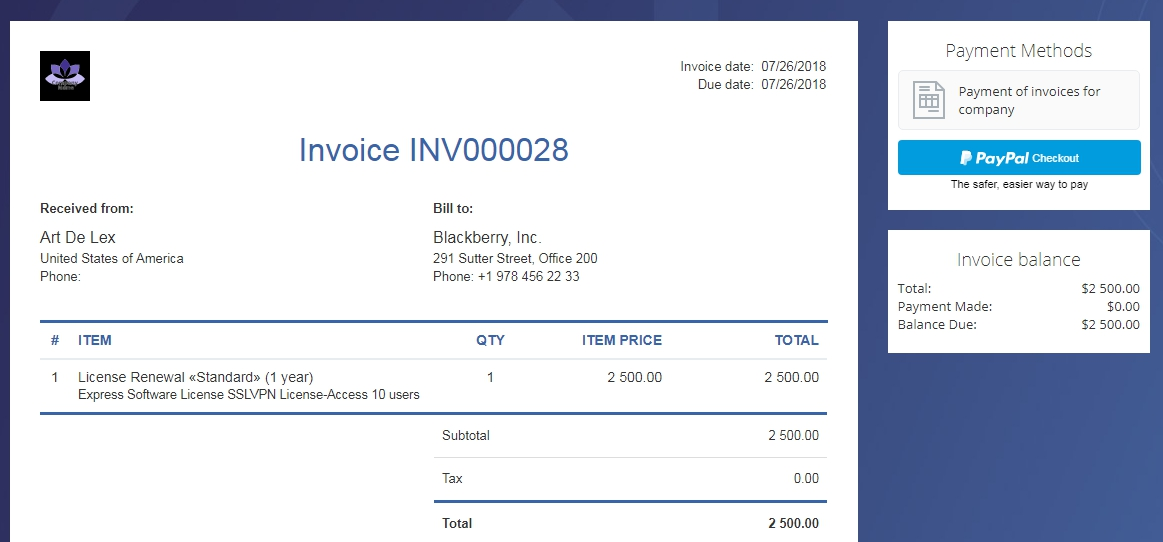Screen dimensions: 1163x542
Task: Click the Invoice balance panel title
Action: point(1018,260)
